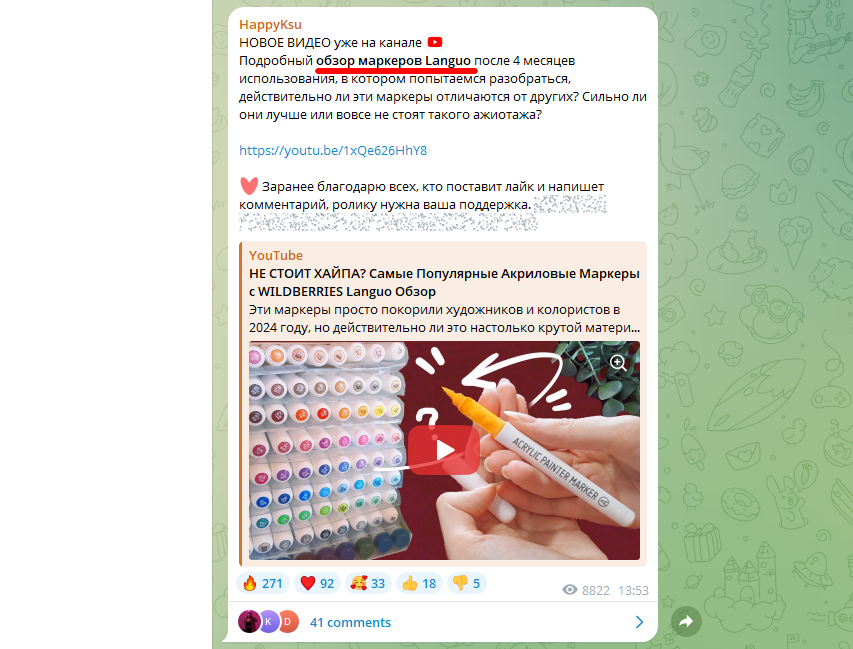Screen dimensions: 853x649
Task: Open the 41 comments thread
Action: tap(350, 622)
